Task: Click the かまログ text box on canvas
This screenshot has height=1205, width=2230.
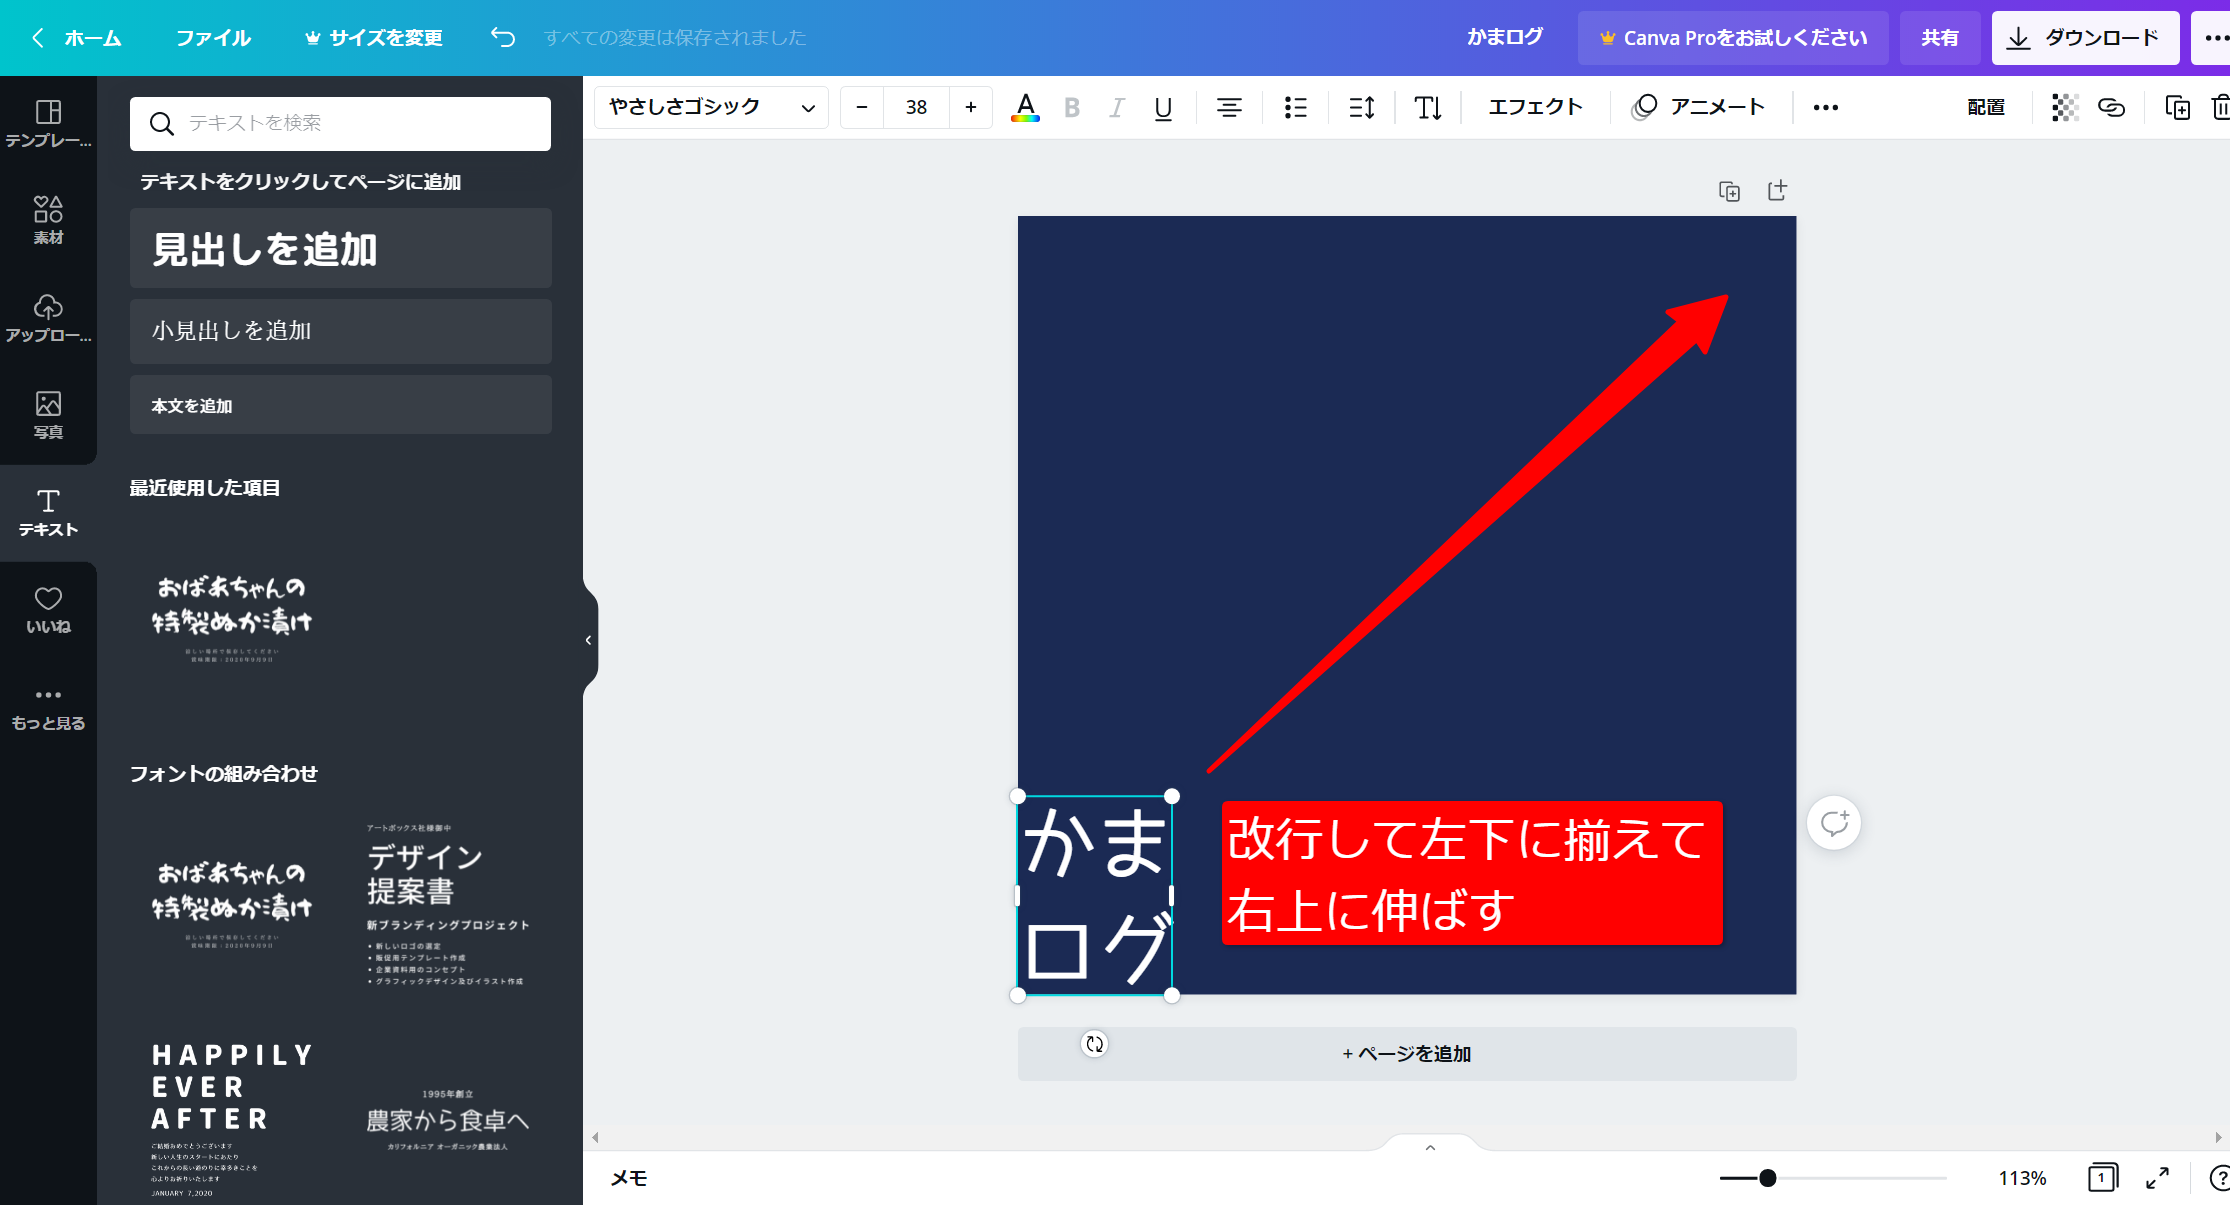Action: click(x=1095, y=895)
